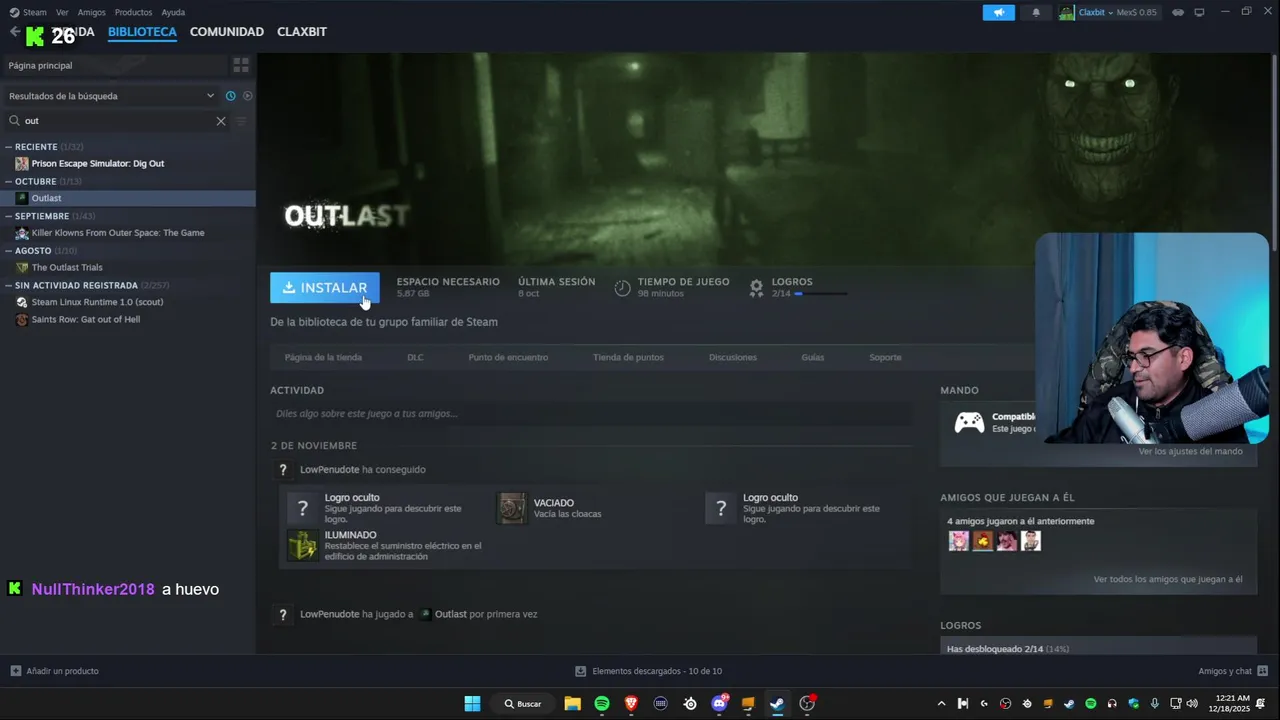Open the Steam announcements megaphone button
Viewport: 1280px width, 720px height.
(998, 12)
